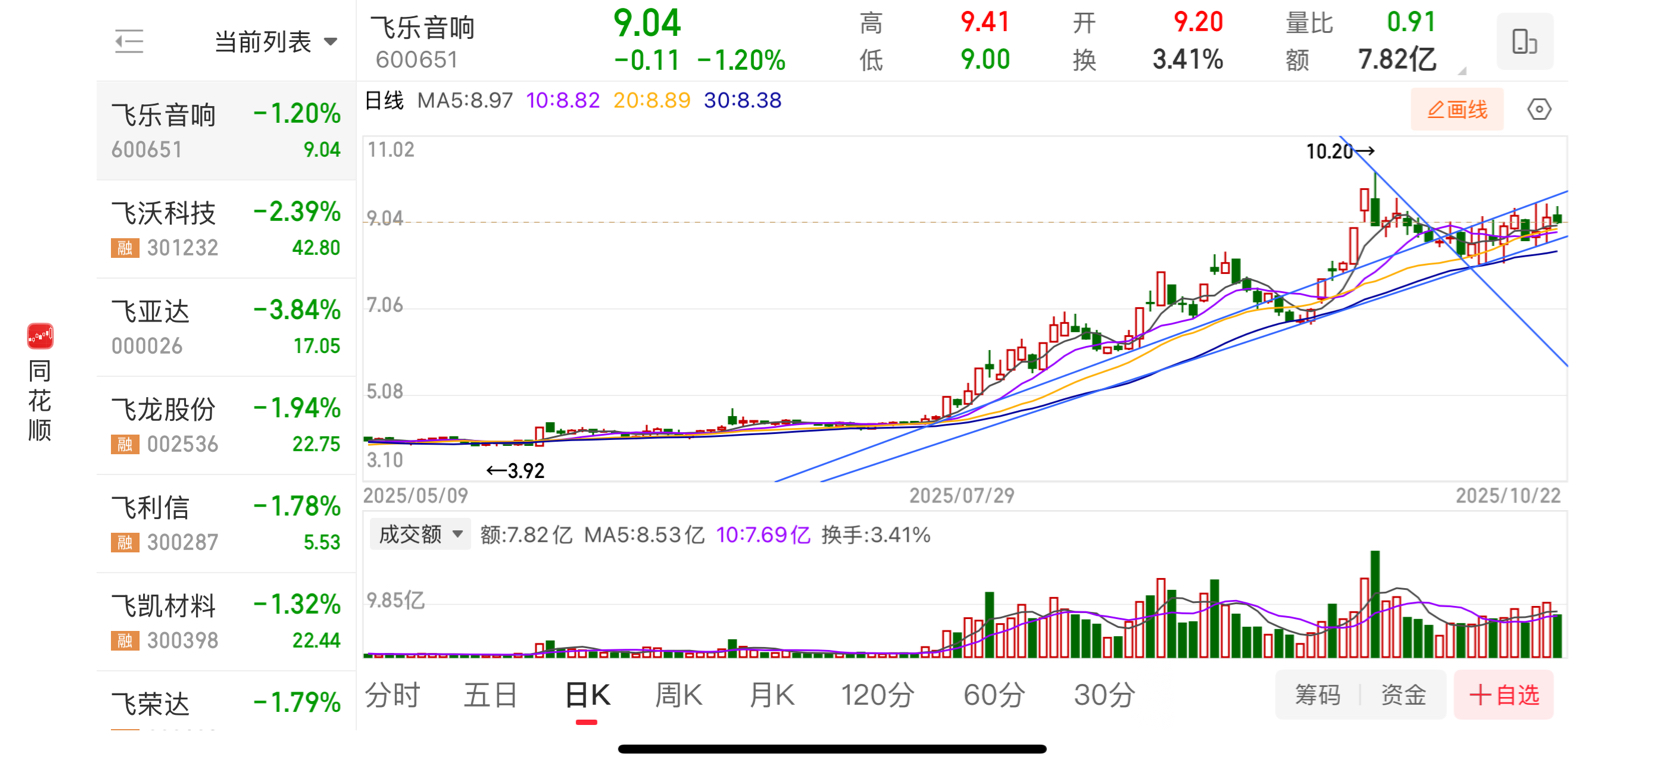Click the purple MA 10:8.82 label
The width and height of the screenshot is (1665, 768).
tap(563, 101)
